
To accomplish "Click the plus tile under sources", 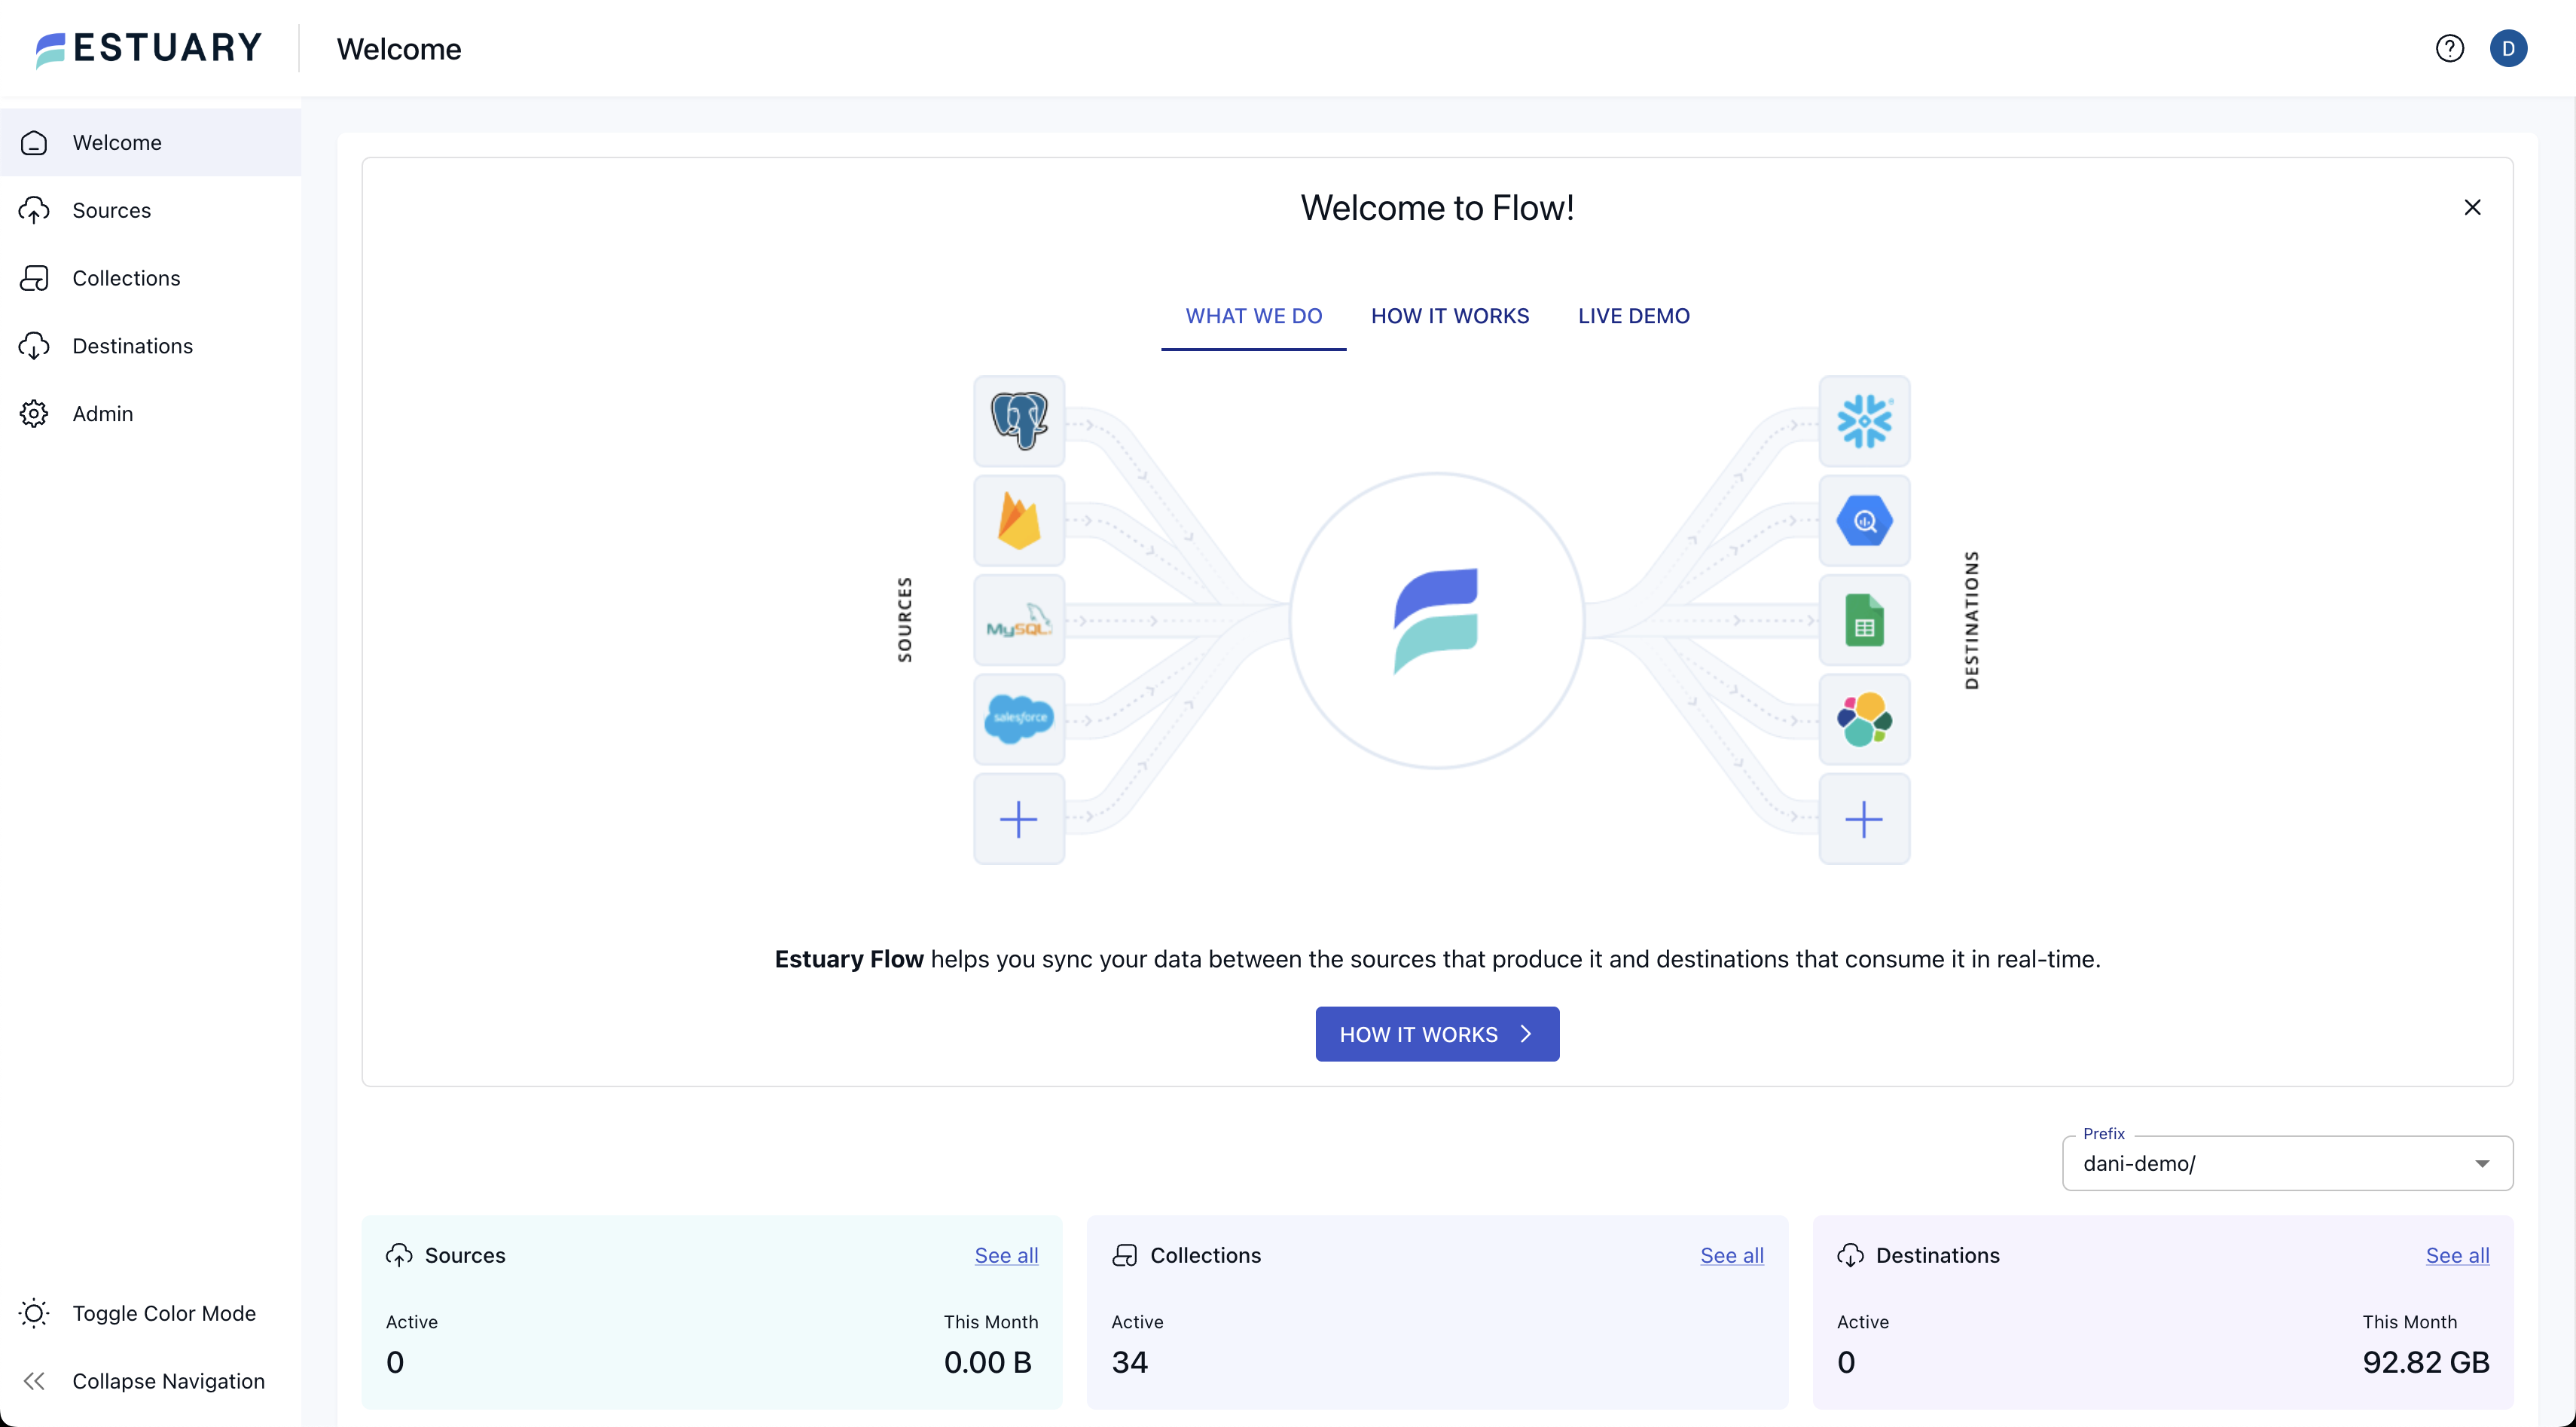I will tap(1018, 818).
